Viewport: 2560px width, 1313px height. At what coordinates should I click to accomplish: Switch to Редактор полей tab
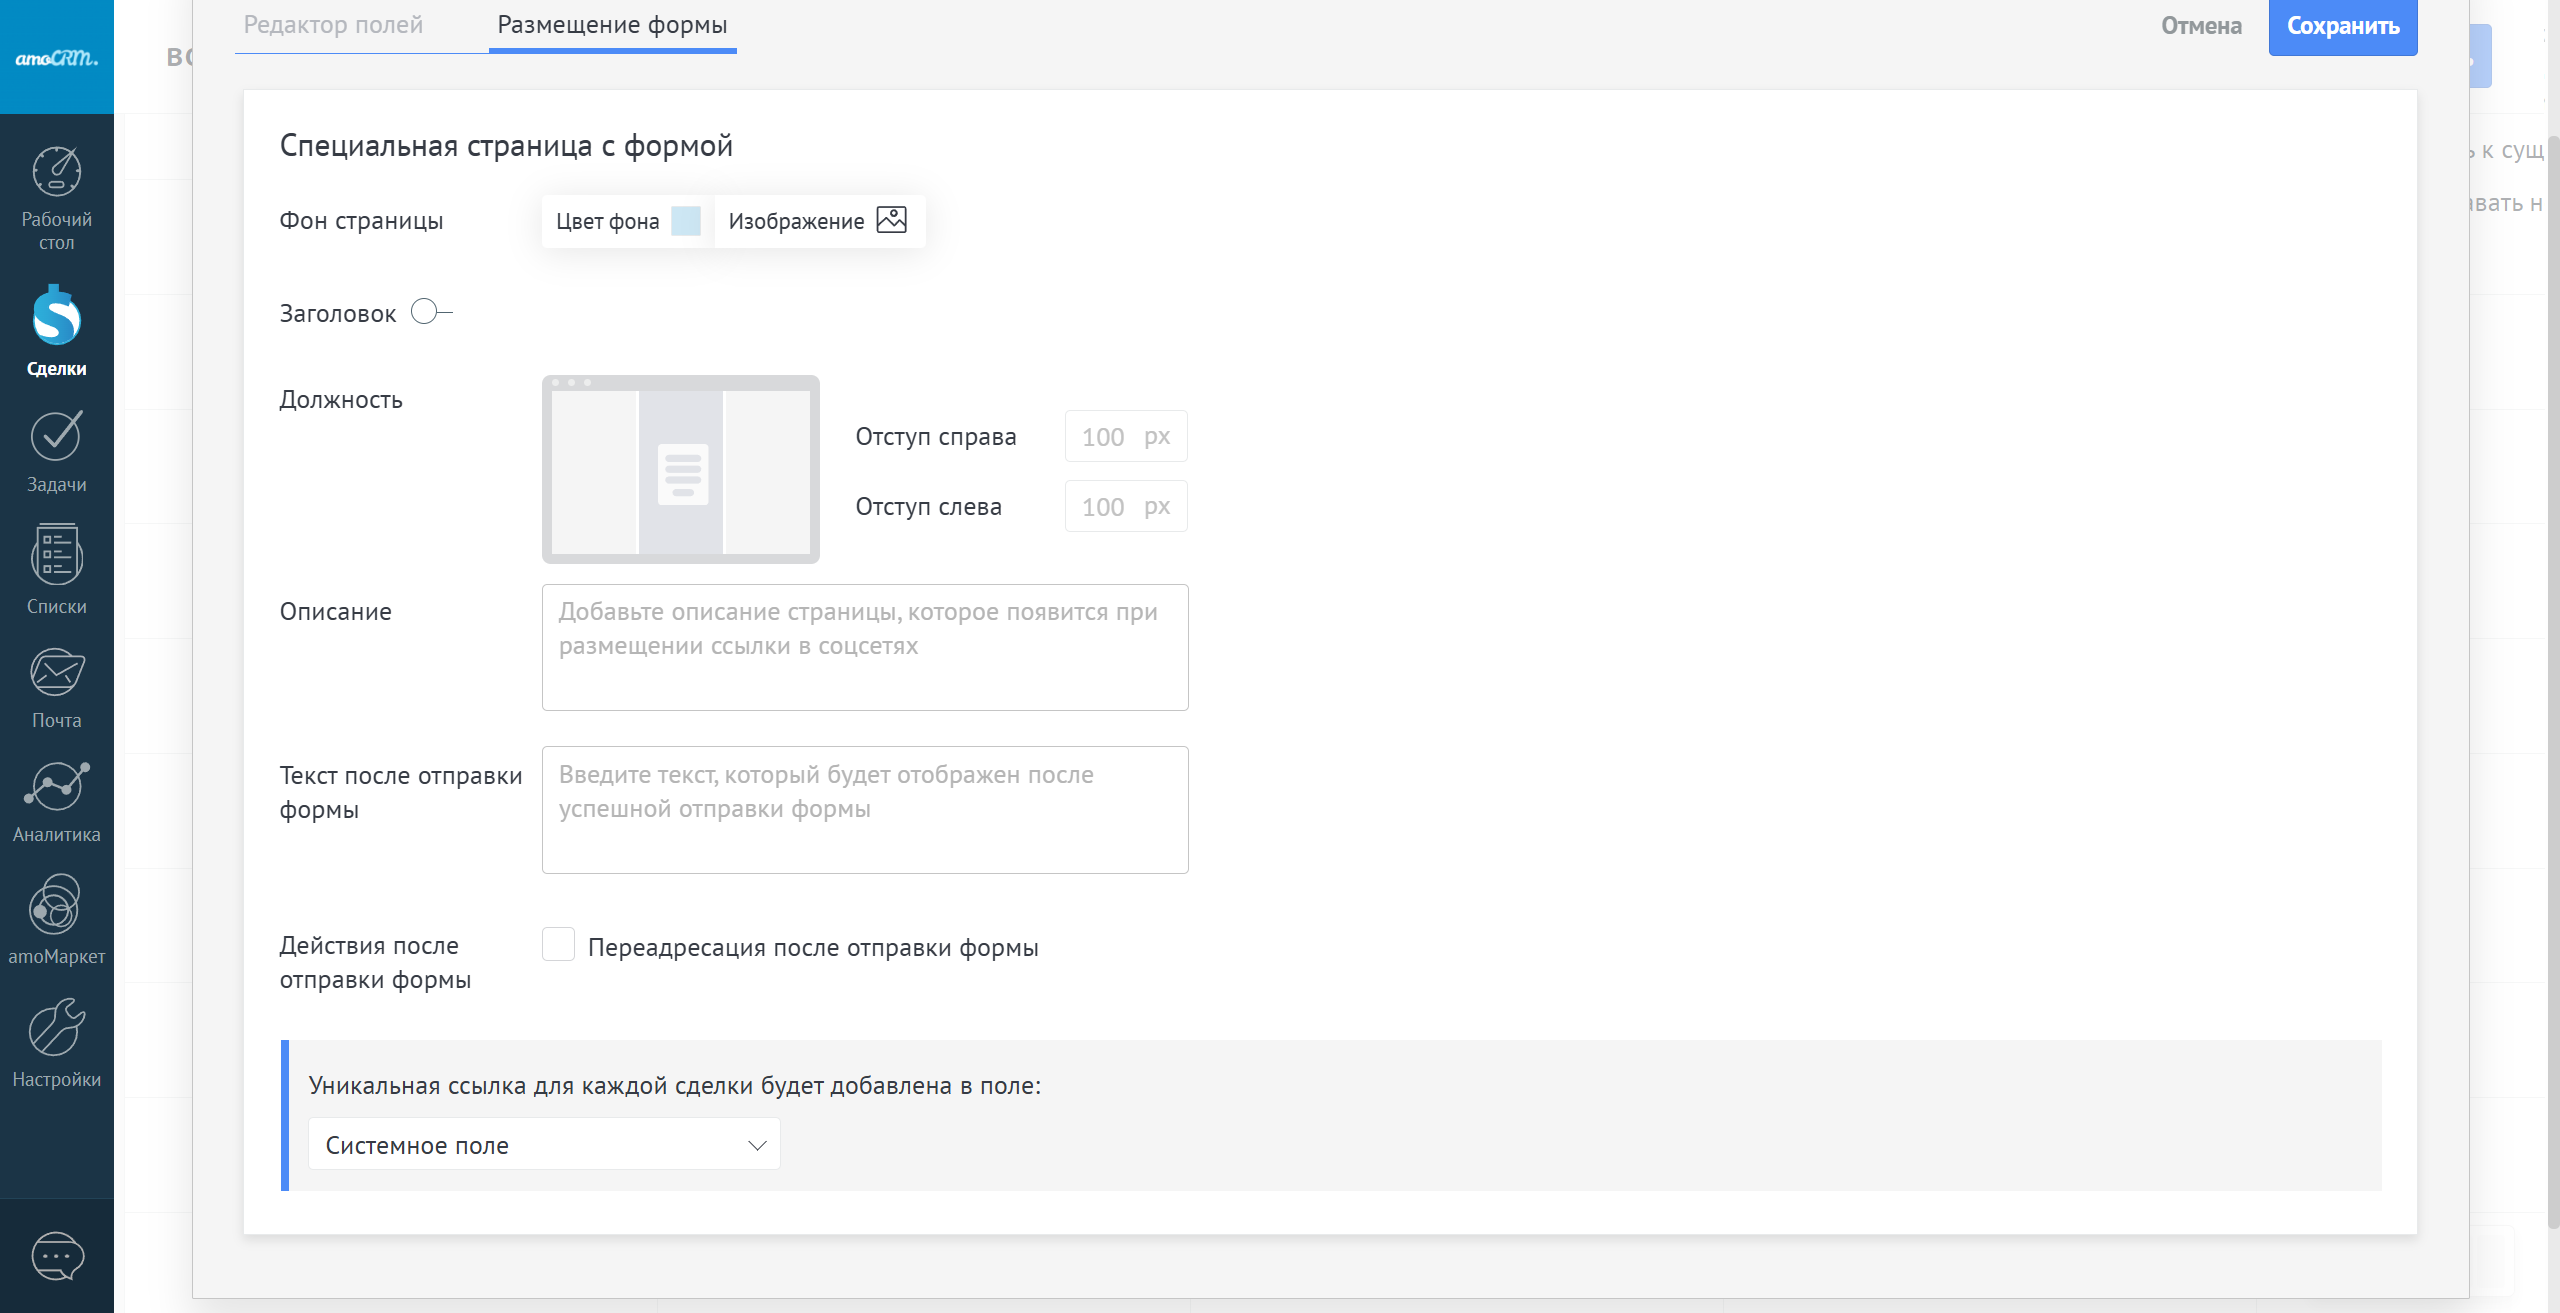point(333,25)
